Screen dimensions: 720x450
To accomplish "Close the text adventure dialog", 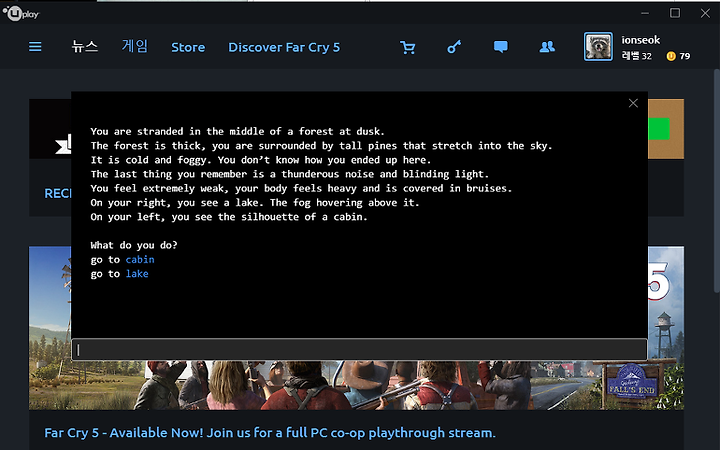I will click(633, 103).
